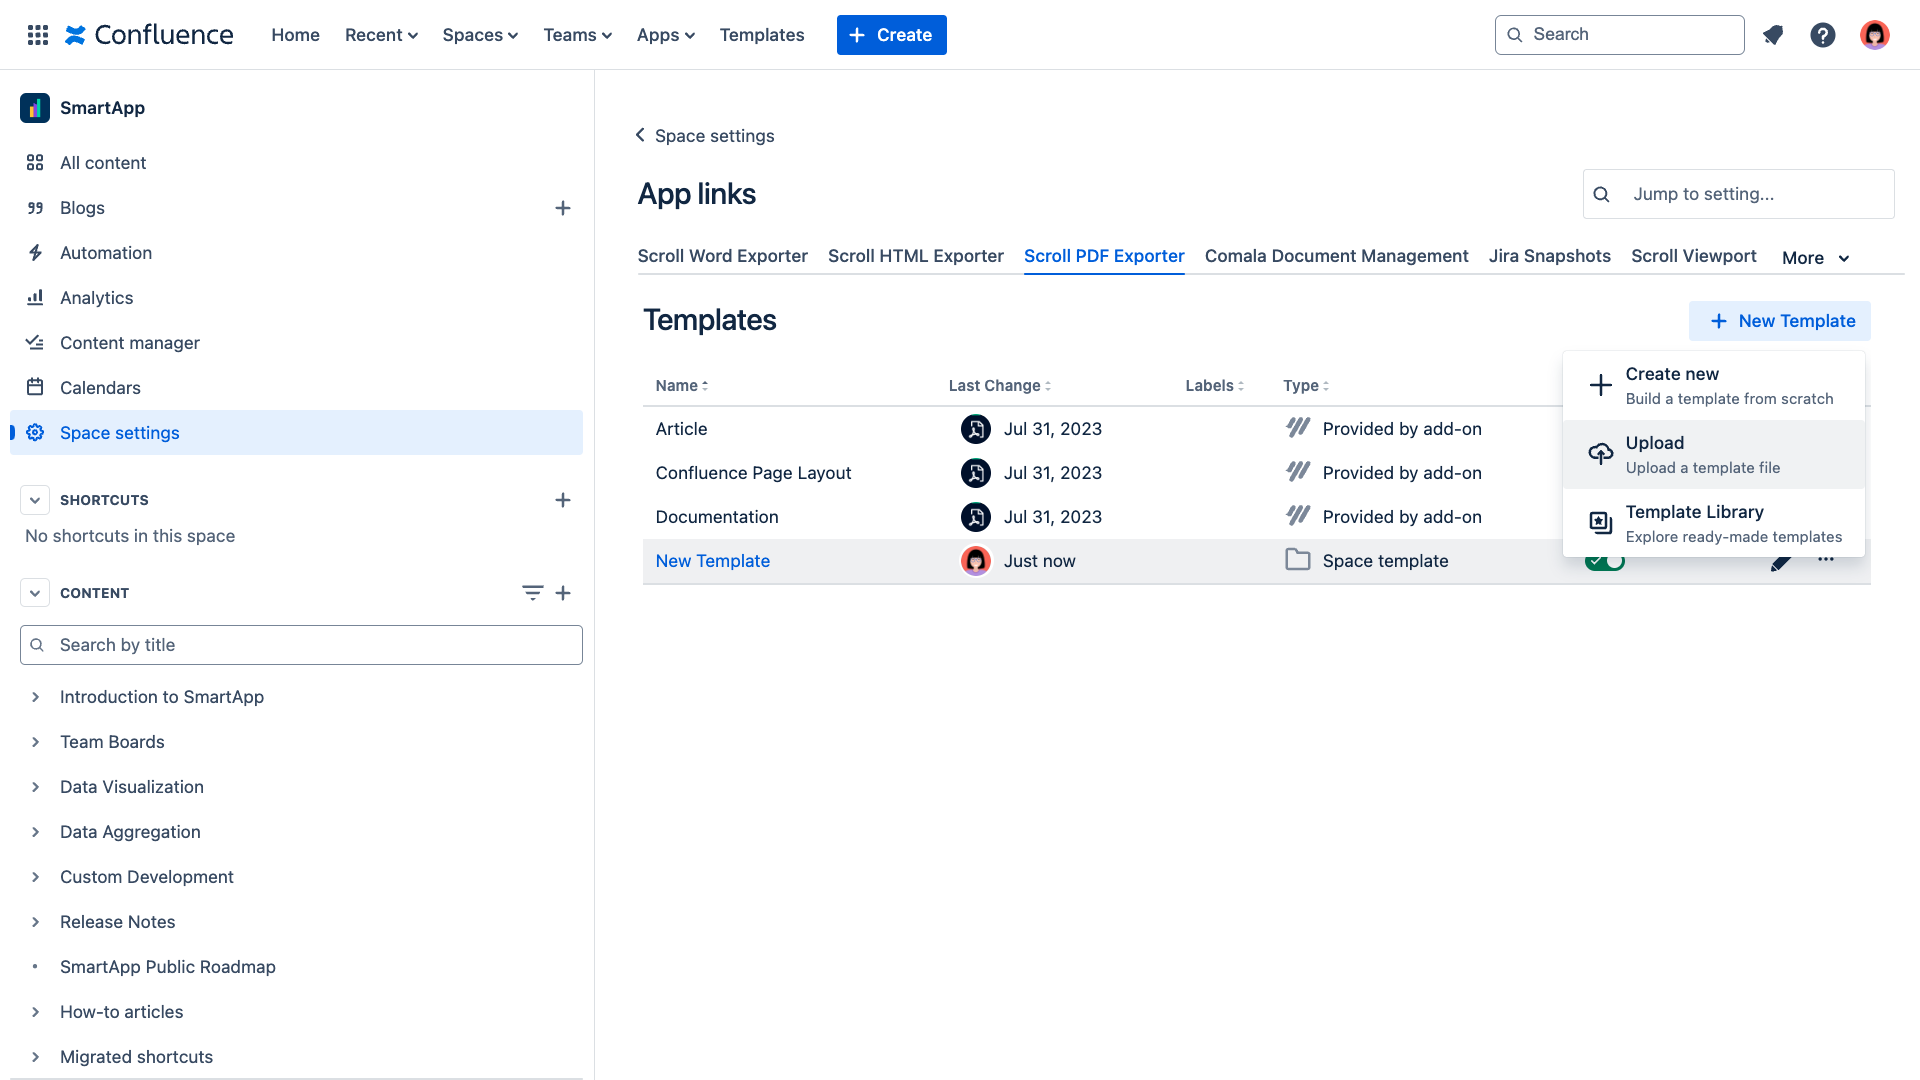Open the three-dot menu for New Template row
This screenshot has width=1920, height=1080.
point(1826,560)
